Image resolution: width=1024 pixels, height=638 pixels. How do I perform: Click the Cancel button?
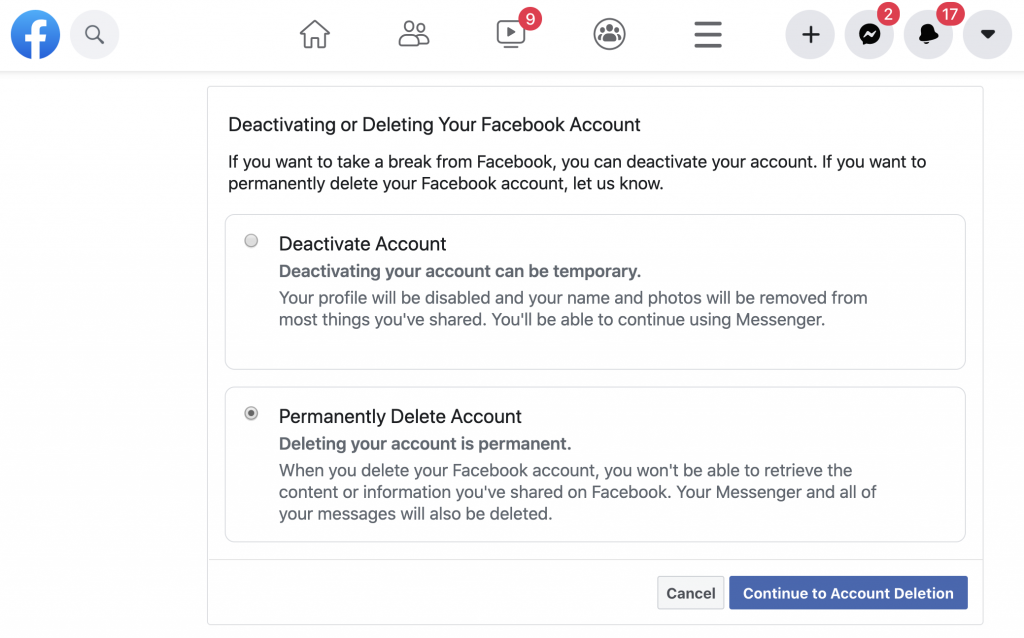(690, 593)
